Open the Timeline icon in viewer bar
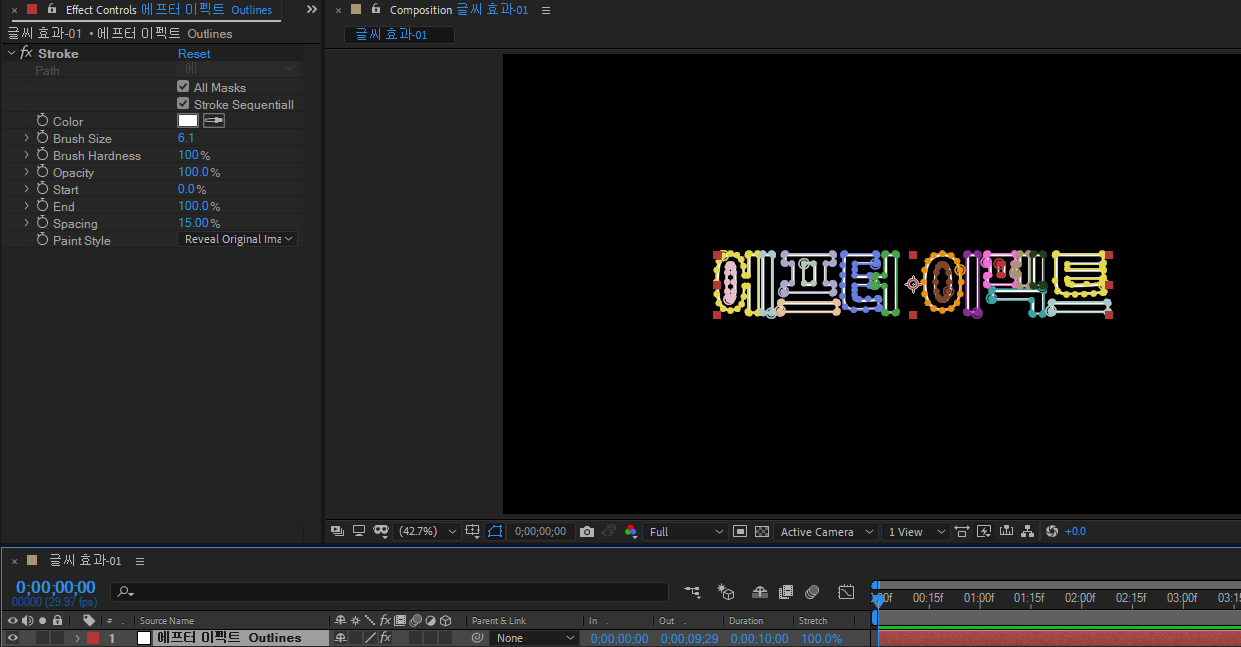1241x647 pixels. [1006, 531]
